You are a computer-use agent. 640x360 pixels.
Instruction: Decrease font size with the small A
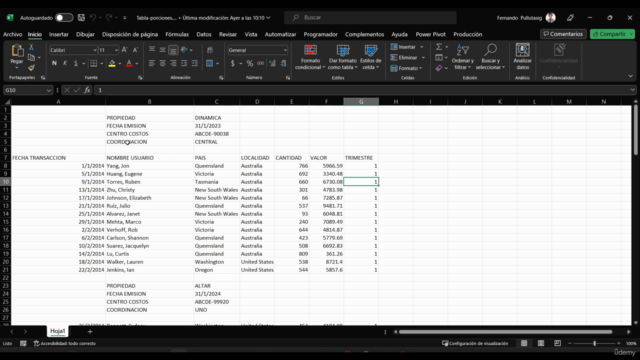pyautogui.click(x=135, y=50)
